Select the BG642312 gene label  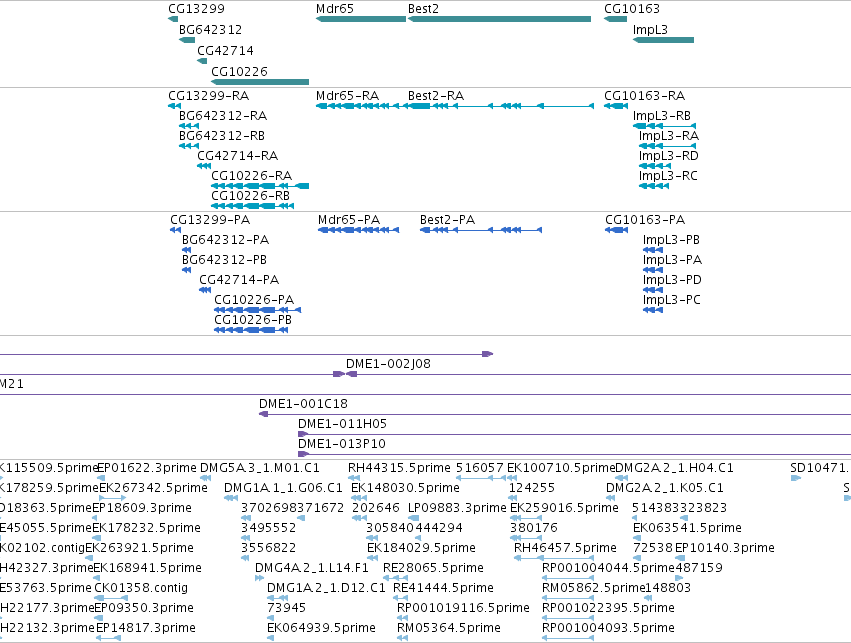point(210,30)
